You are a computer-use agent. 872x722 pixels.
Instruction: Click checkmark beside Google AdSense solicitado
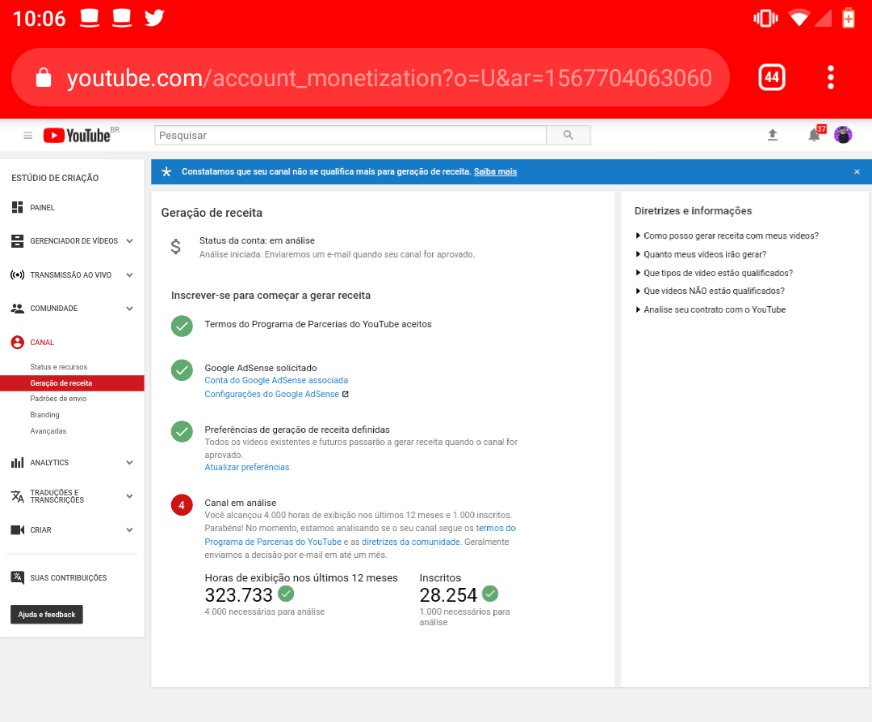(x=181, y=370)
